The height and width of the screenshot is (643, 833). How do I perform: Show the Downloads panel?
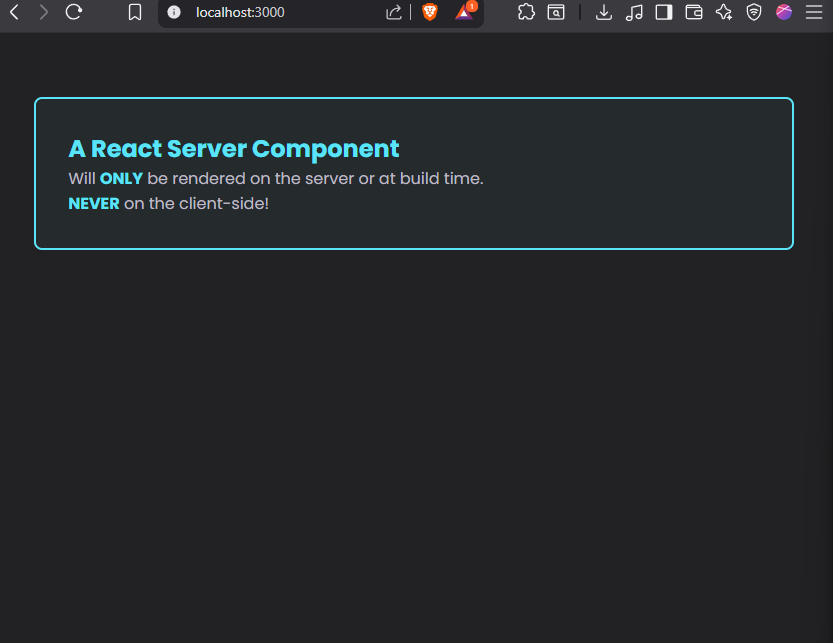pos(604,12)
